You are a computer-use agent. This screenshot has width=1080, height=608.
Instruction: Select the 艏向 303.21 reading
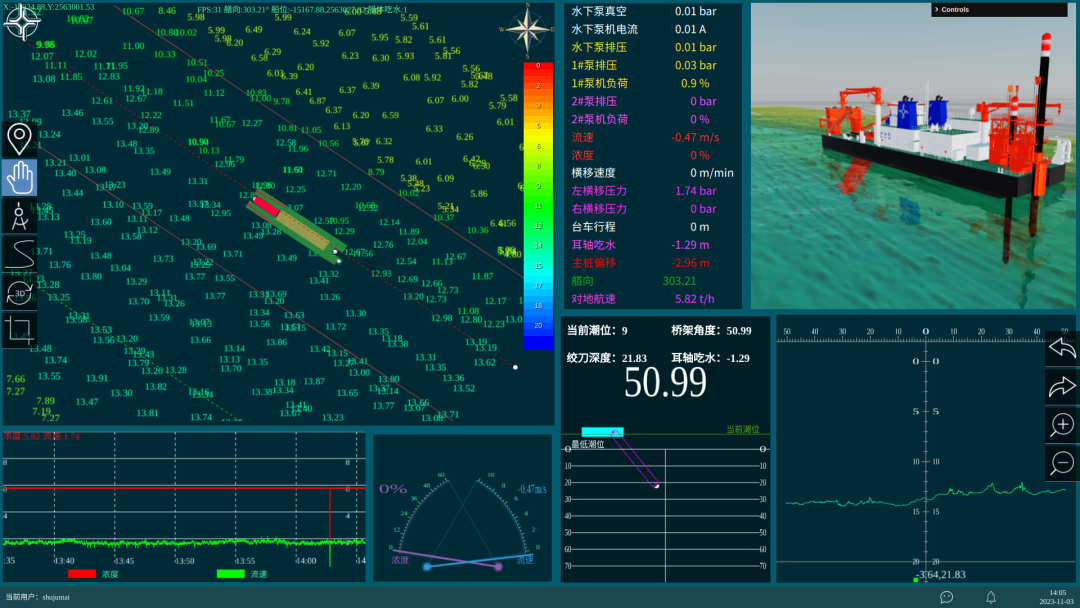(652, 281)
